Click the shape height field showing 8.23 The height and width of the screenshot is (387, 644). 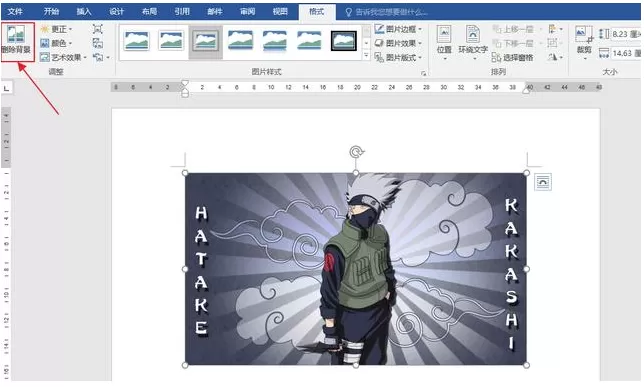[626, 34]
